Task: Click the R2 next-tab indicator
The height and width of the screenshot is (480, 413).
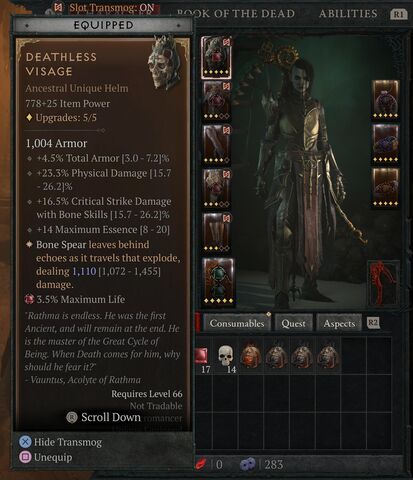Action: tap(373, 323)
